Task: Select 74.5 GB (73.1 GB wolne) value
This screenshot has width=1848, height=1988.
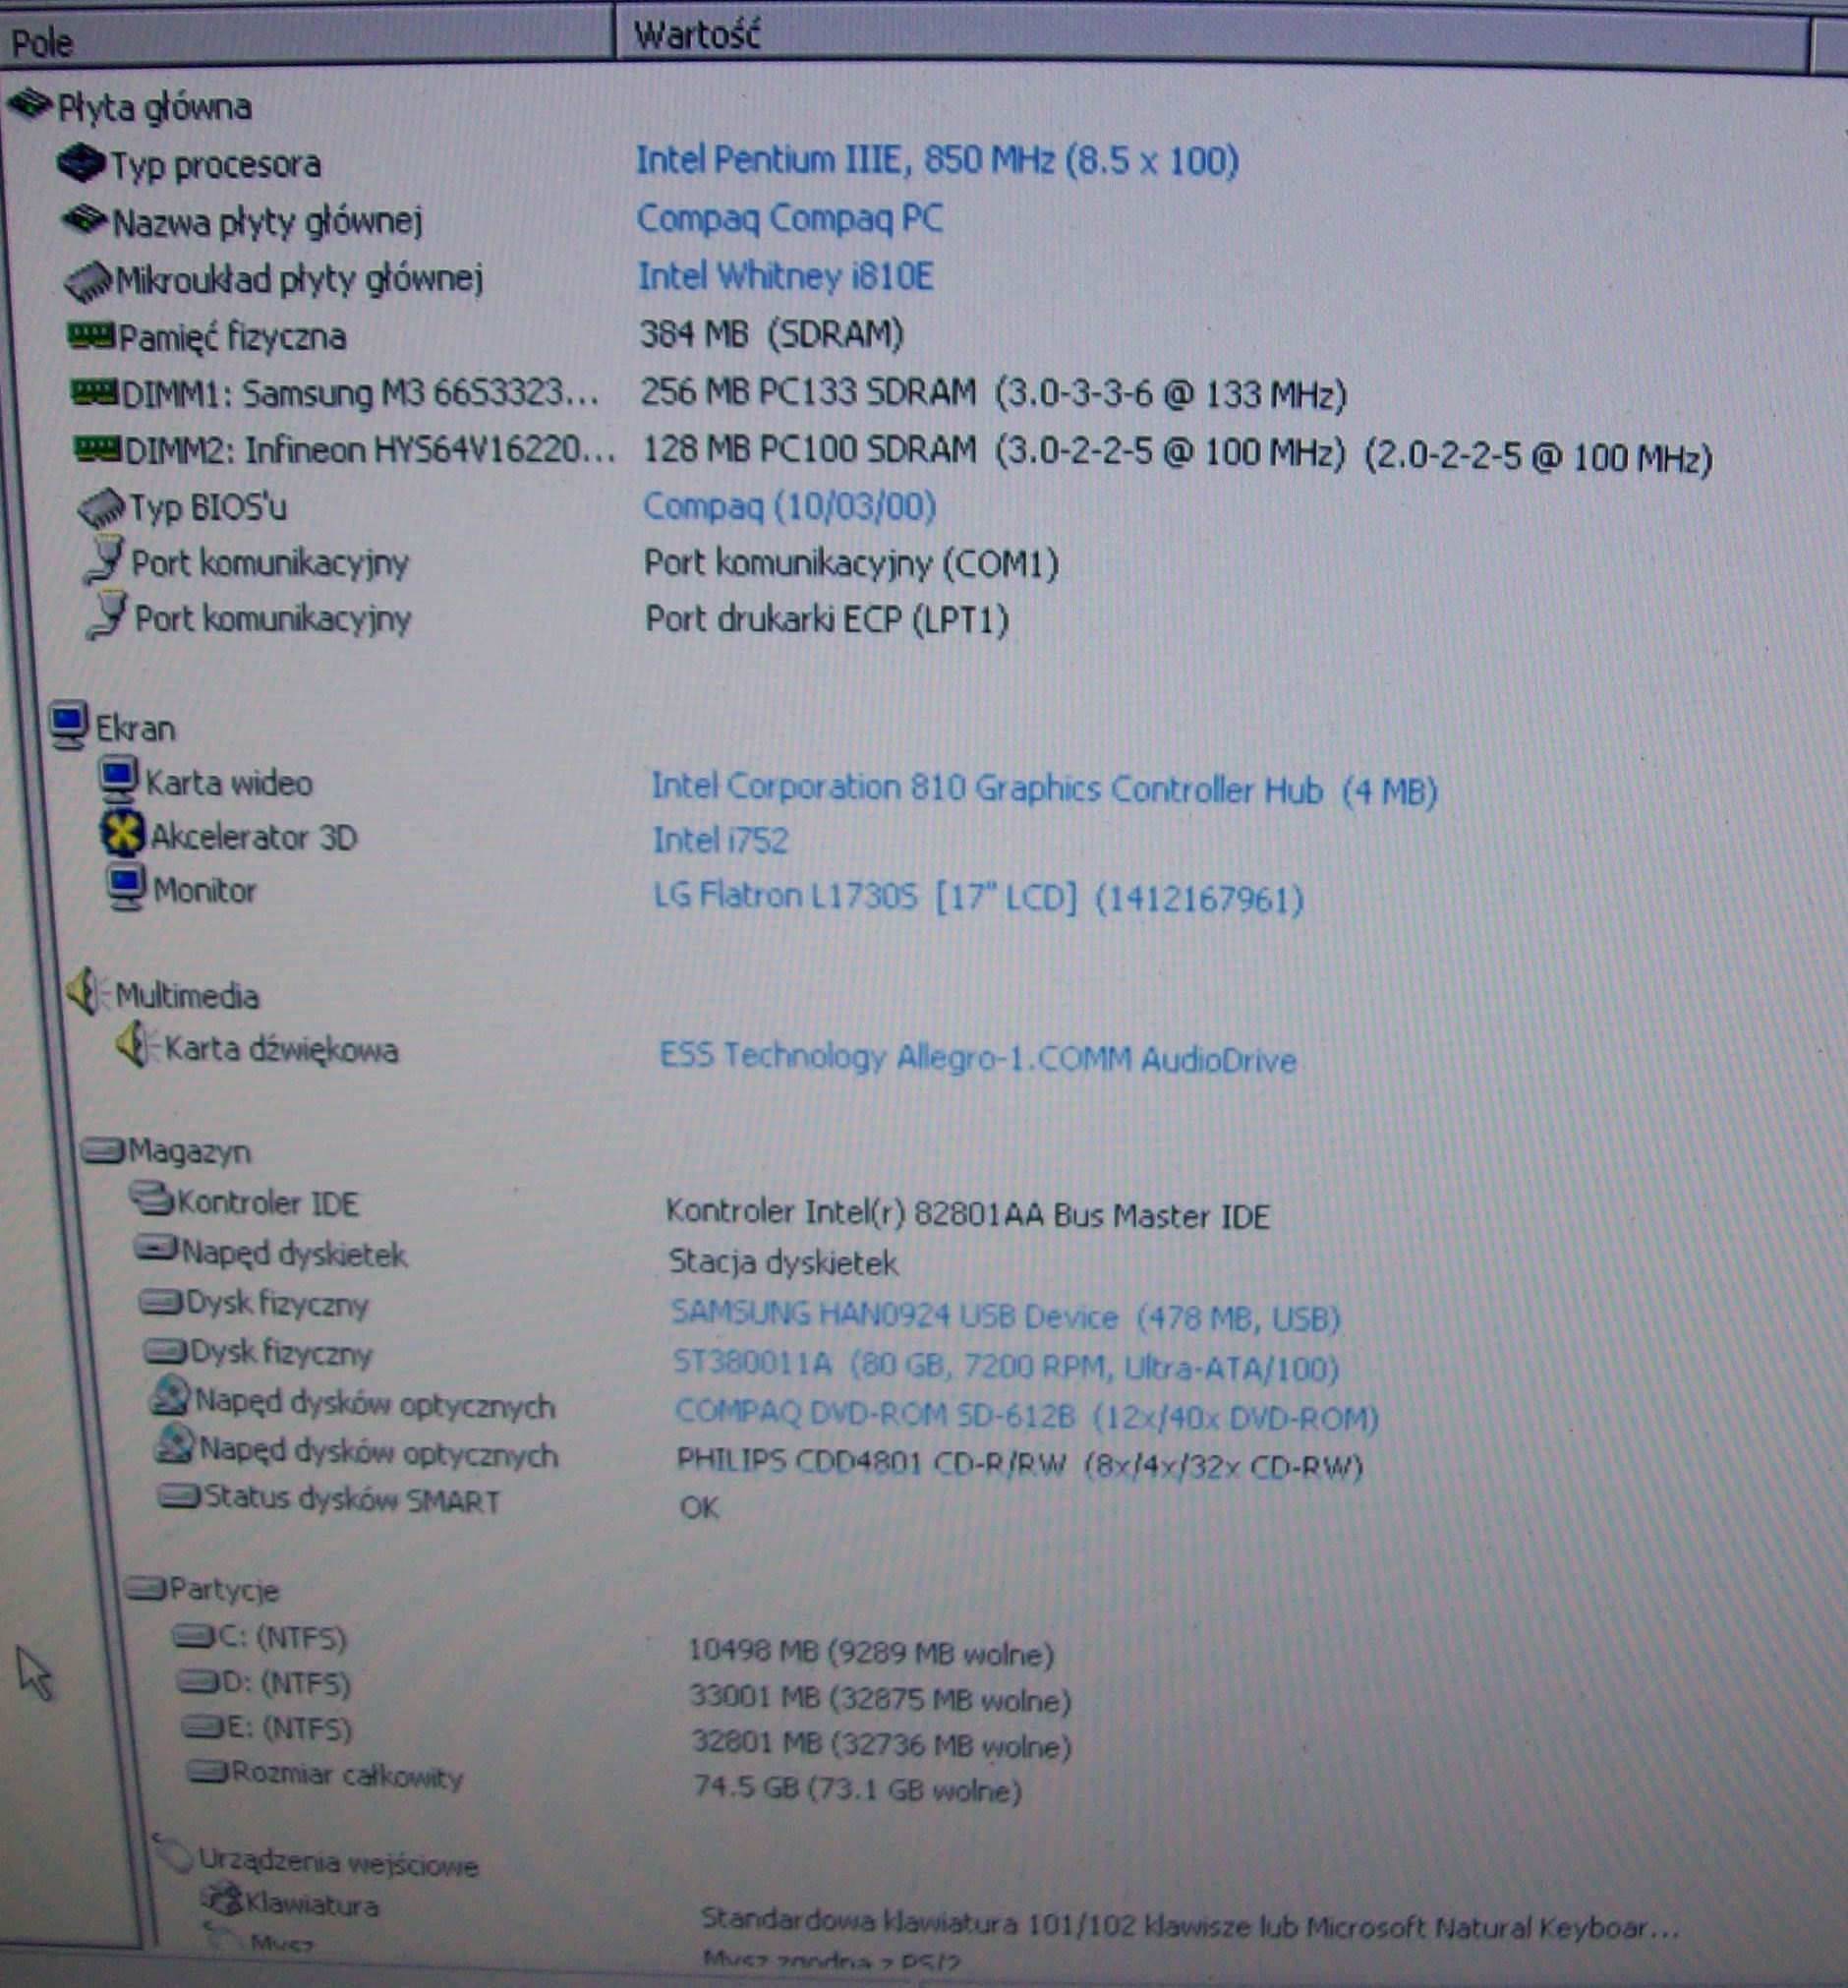Action: [x=858, y=1789]
